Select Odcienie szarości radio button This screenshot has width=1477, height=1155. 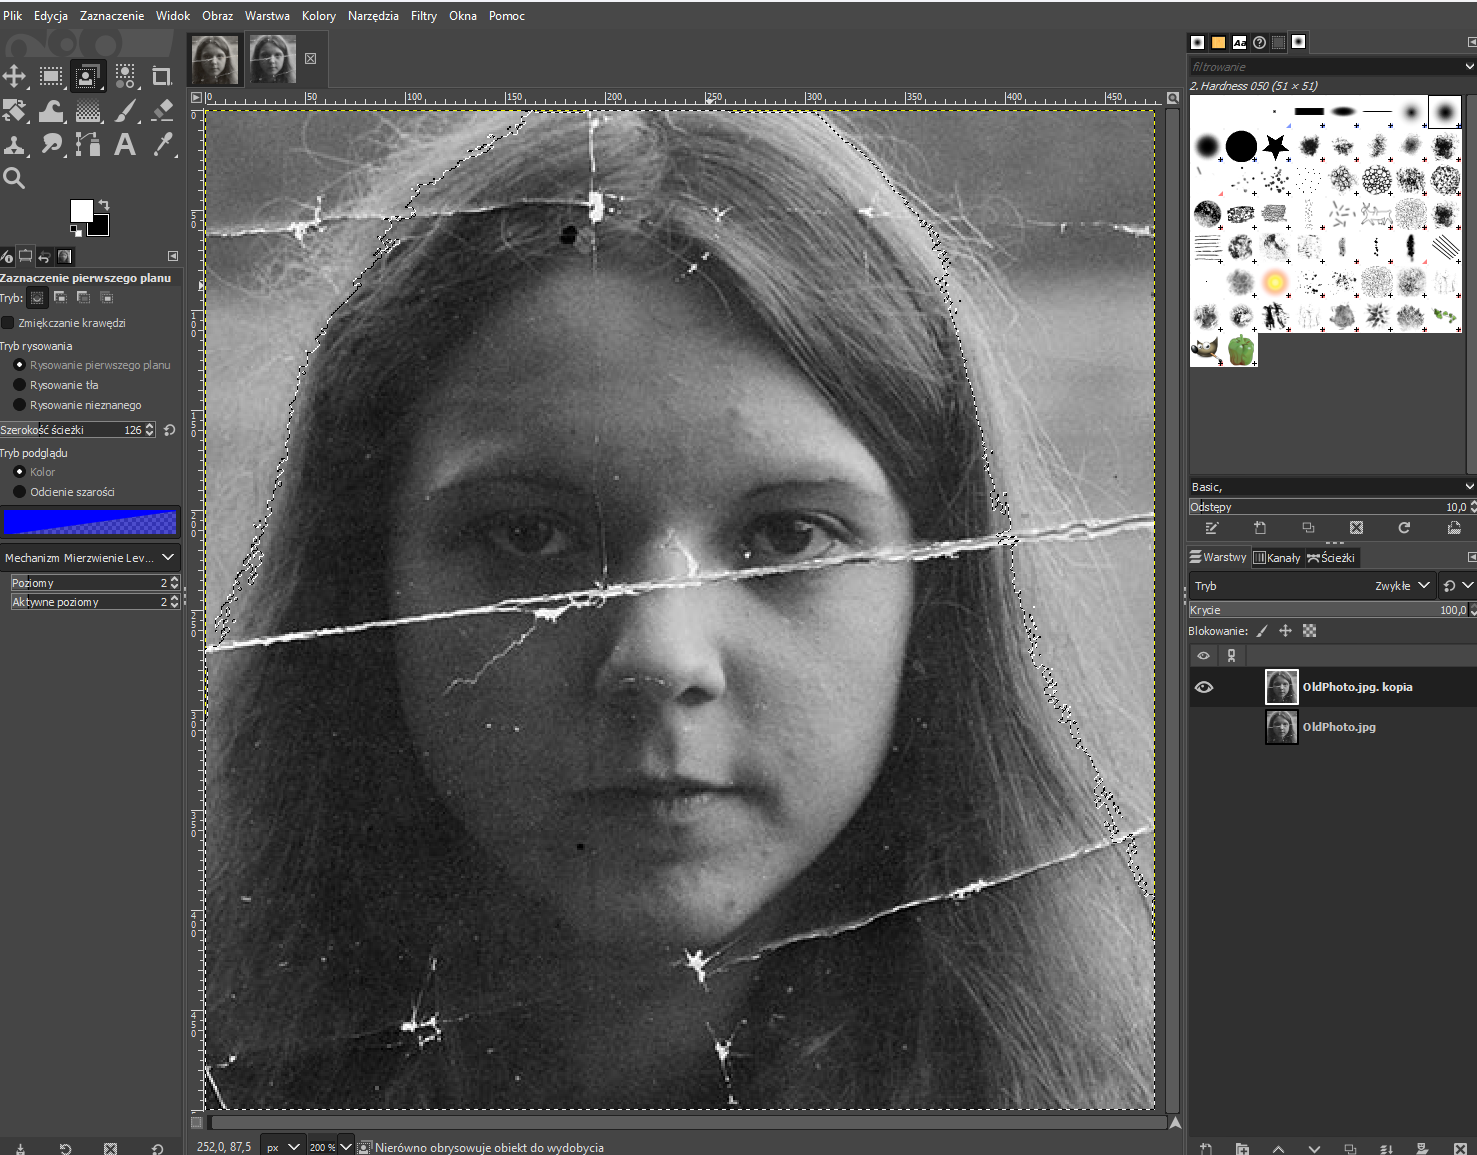(x=19, y=492)
